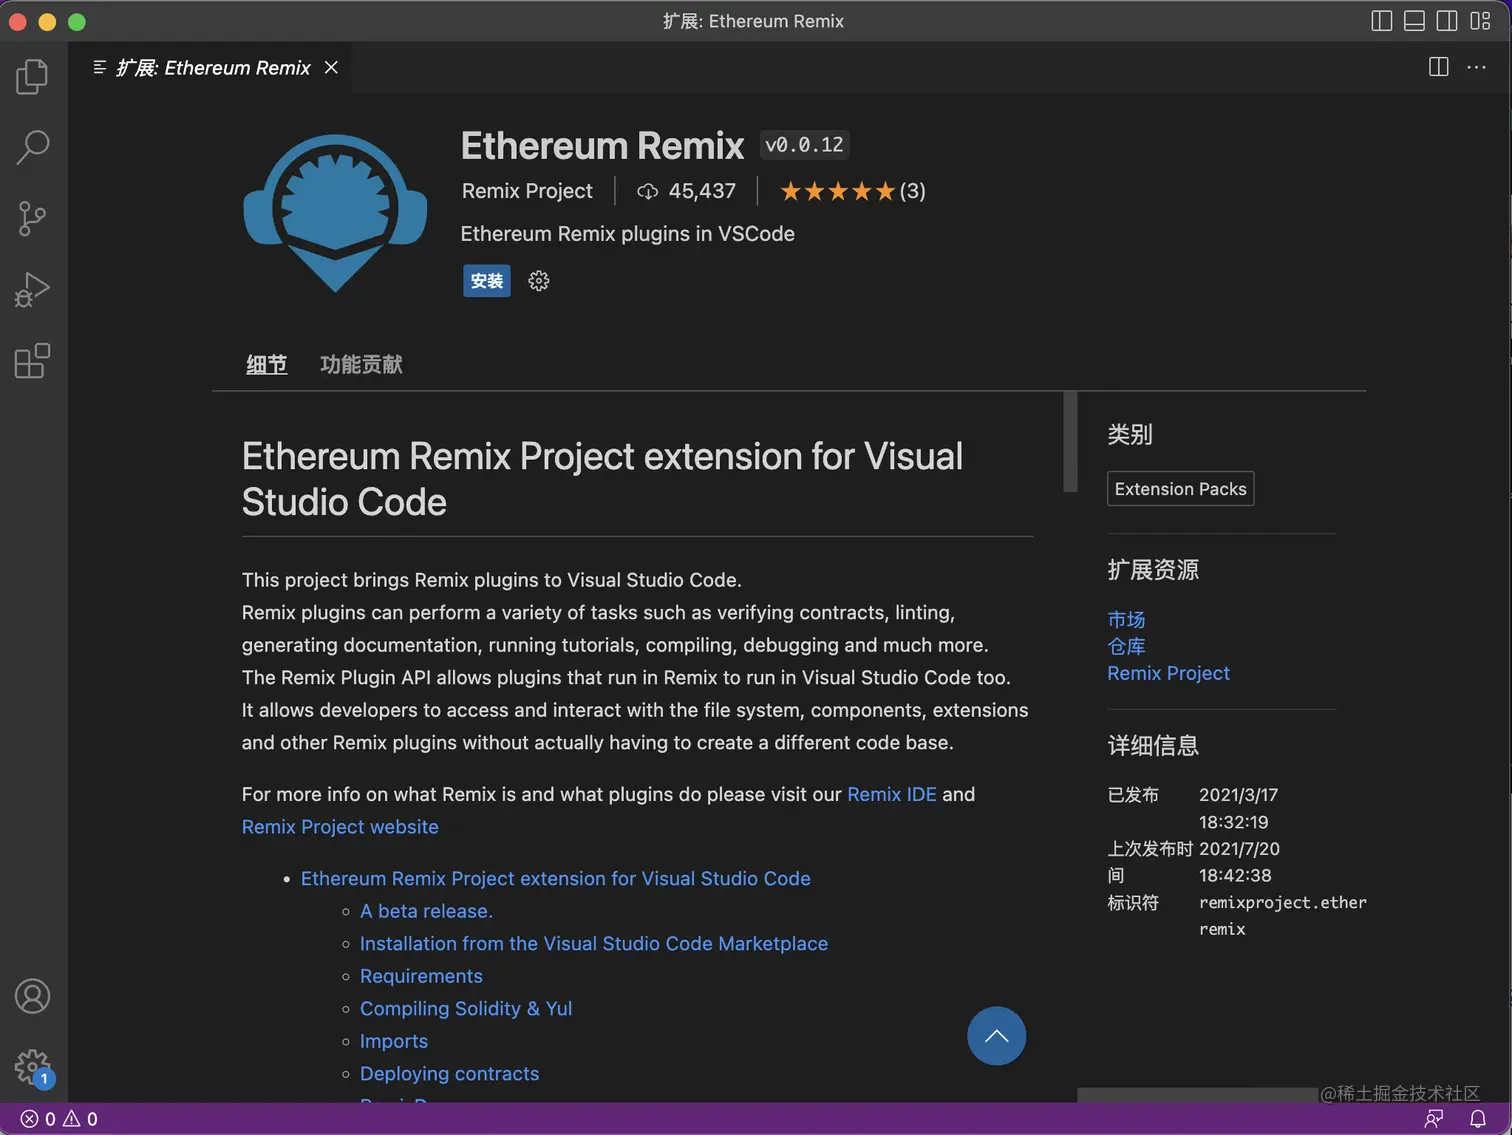Click the five-star rating

(837, 191)
